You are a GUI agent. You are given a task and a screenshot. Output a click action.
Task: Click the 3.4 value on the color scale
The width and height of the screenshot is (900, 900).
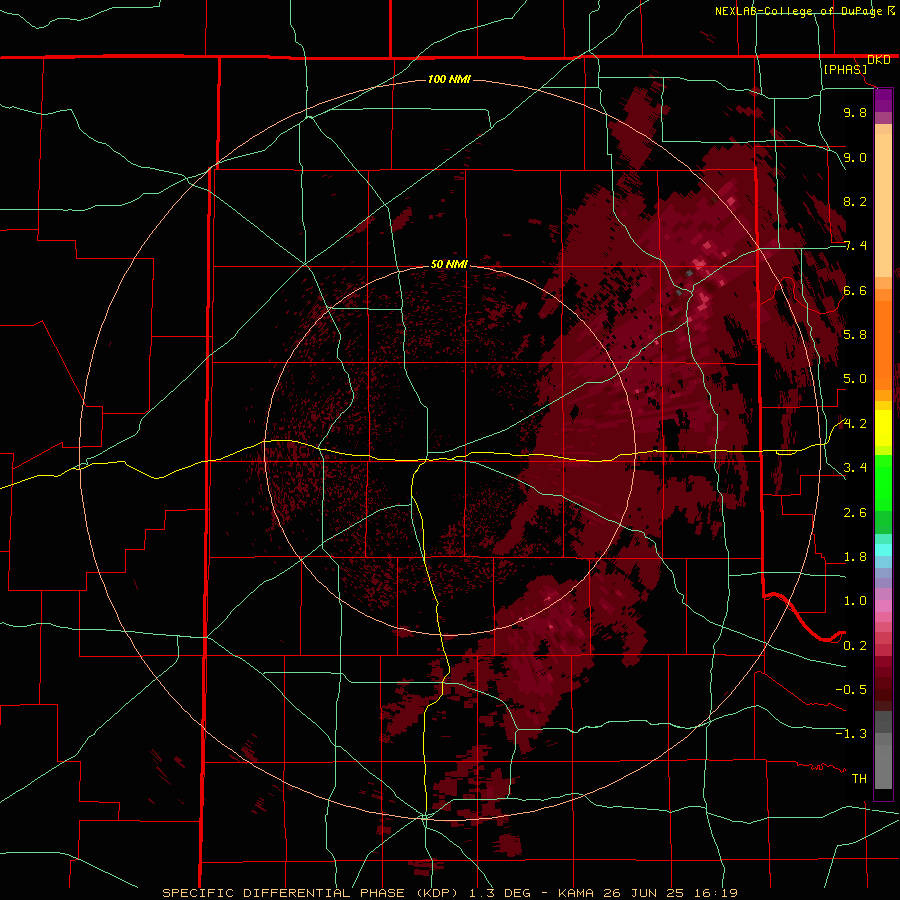[855, 468]
